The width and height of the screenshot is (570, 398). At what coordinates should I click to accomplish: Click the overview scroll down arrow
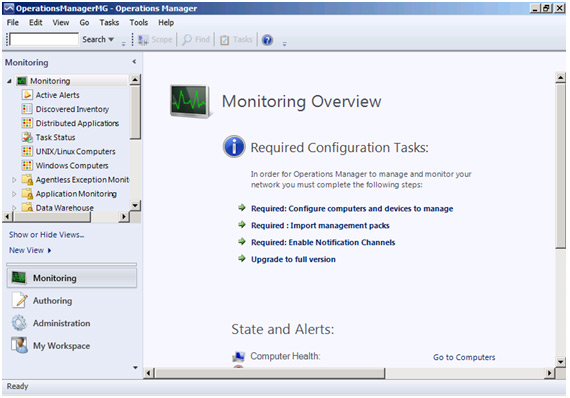click(x=560, y=362)
